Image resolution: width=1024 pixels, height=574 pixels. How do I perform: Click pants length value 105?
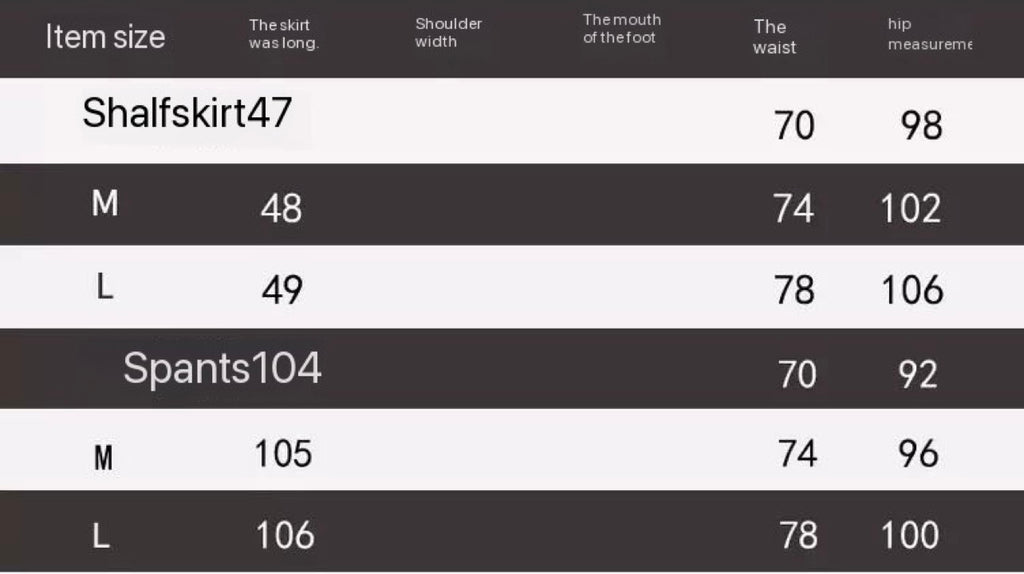(283, 454)
